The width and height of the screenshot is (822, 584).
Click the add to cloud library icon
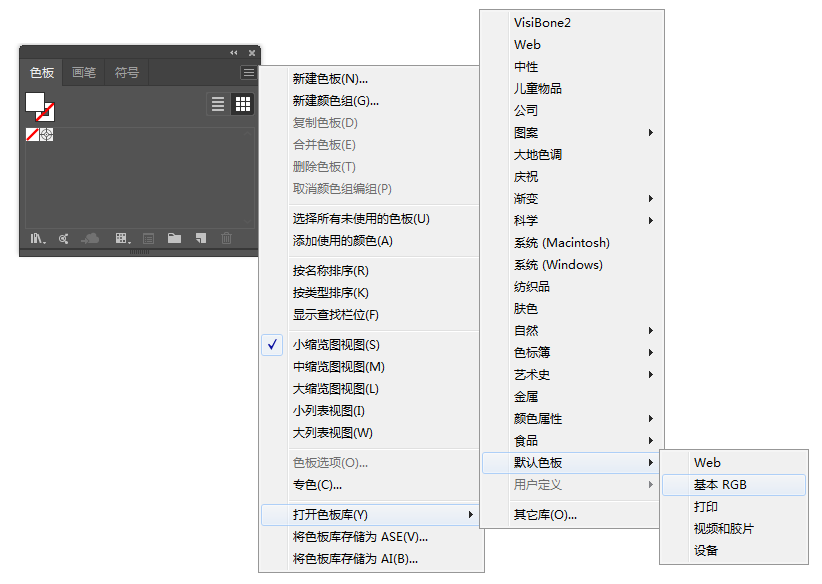point(90,239)
